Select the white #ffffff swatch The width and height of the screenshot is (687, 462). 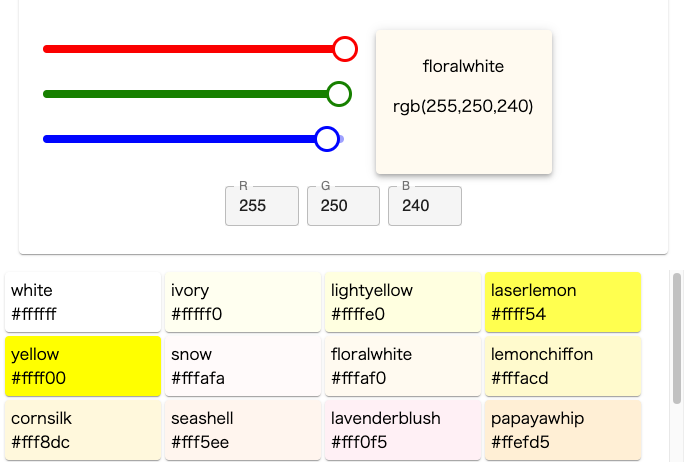click(83, 302)
